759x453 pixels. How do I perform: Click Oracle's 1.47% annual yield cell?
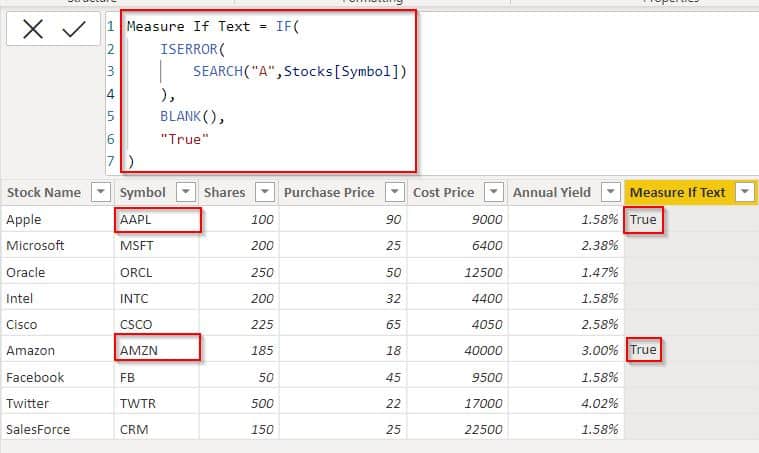(566, 272)
